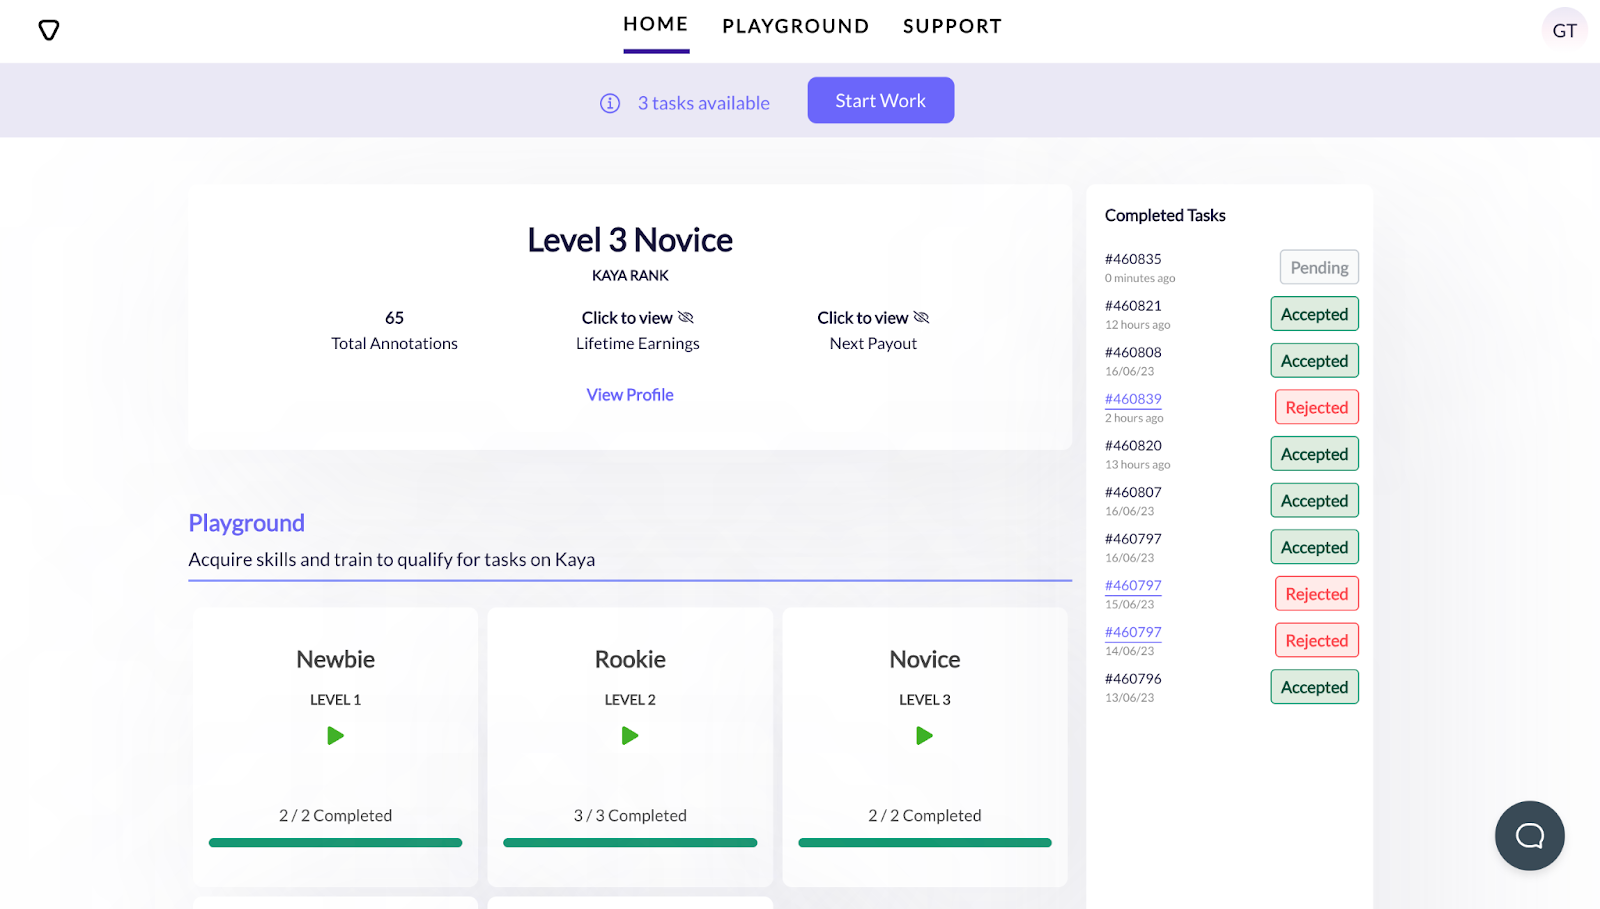Image resolution: width=1600 pixels, height=909 pixels.
Task: Click Accepted badge for task #460821
Action: coord(1315,314)
